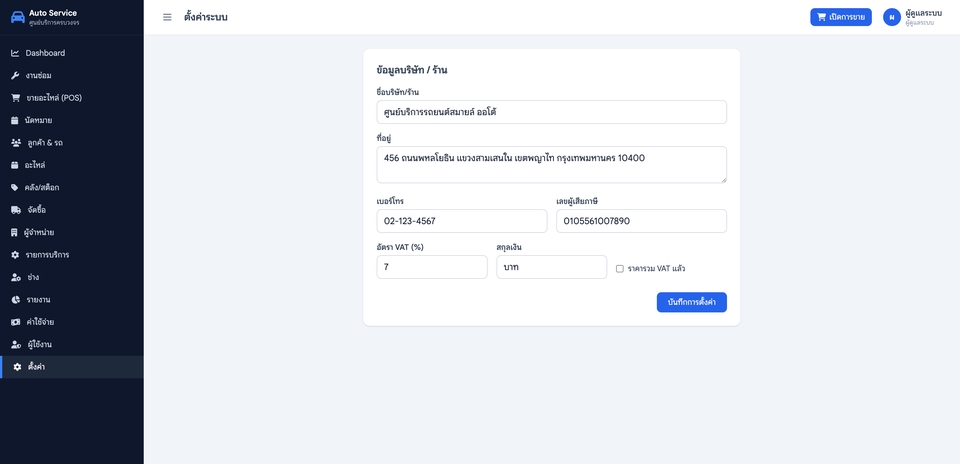Screen dimensions: 960x464
Task: Focus the เบอร์โทร field
Action: pyautogui.click(x=462, y=221)
